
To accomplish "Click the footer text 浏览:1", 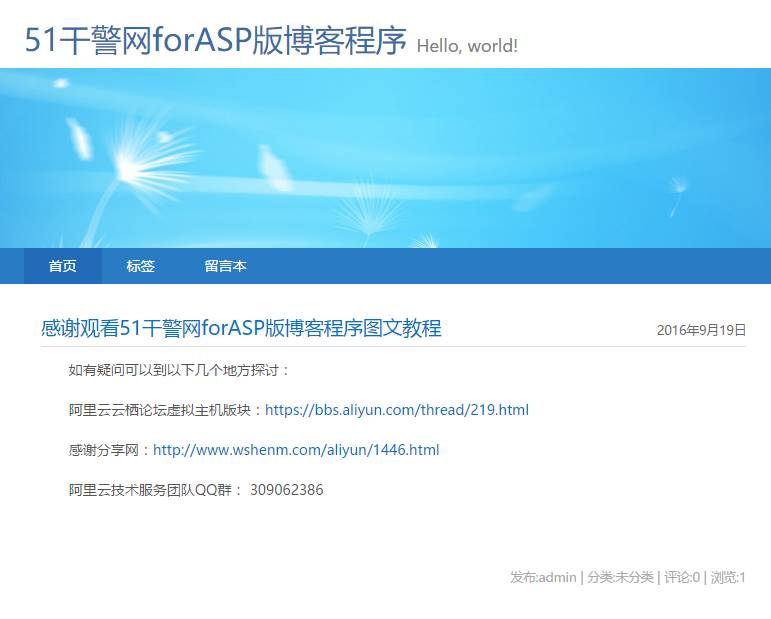I will tap(728, 577).
